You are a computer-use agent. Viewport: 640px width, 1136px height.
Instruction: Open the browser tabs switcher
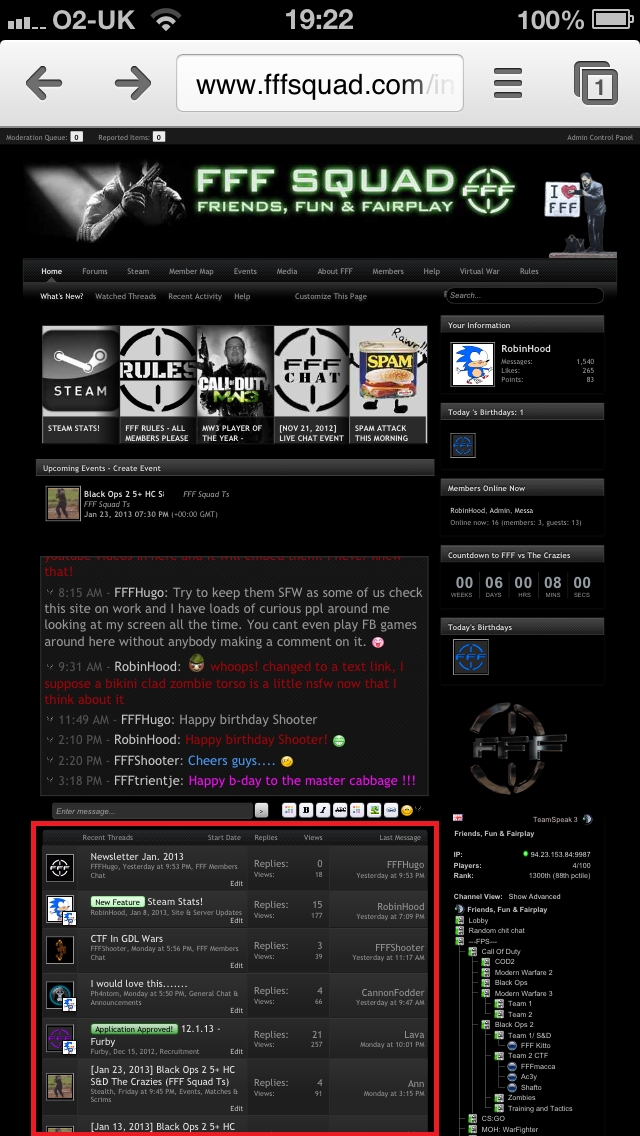(x=596, y=84)
